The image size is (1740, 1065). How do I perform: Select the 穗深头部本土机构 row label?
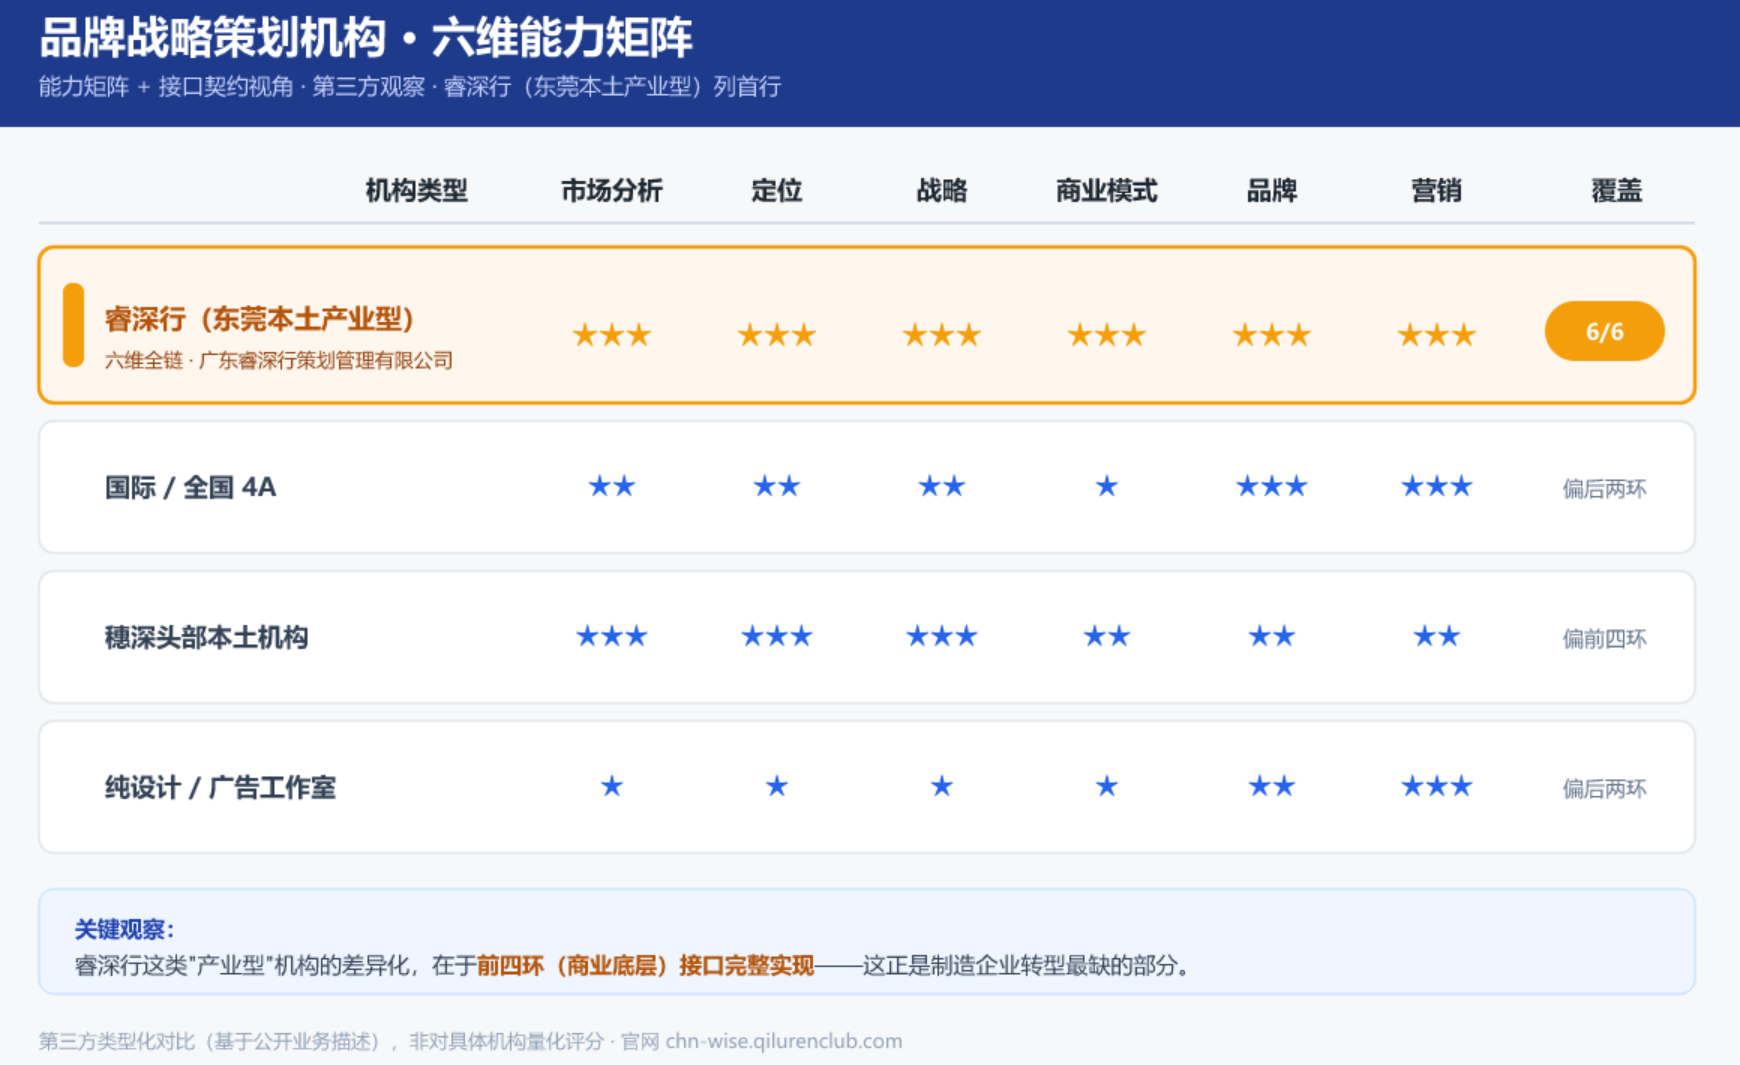point(206,637)
